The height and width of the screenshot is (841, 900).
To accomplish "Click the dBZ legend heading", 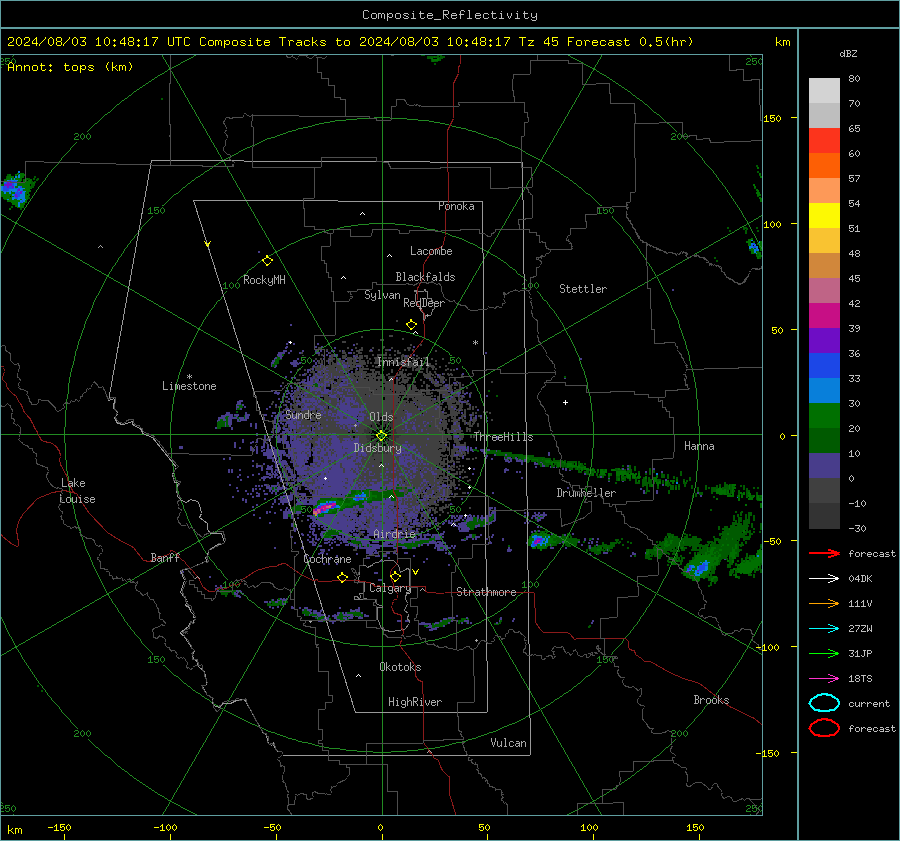I will click(848, 54).
